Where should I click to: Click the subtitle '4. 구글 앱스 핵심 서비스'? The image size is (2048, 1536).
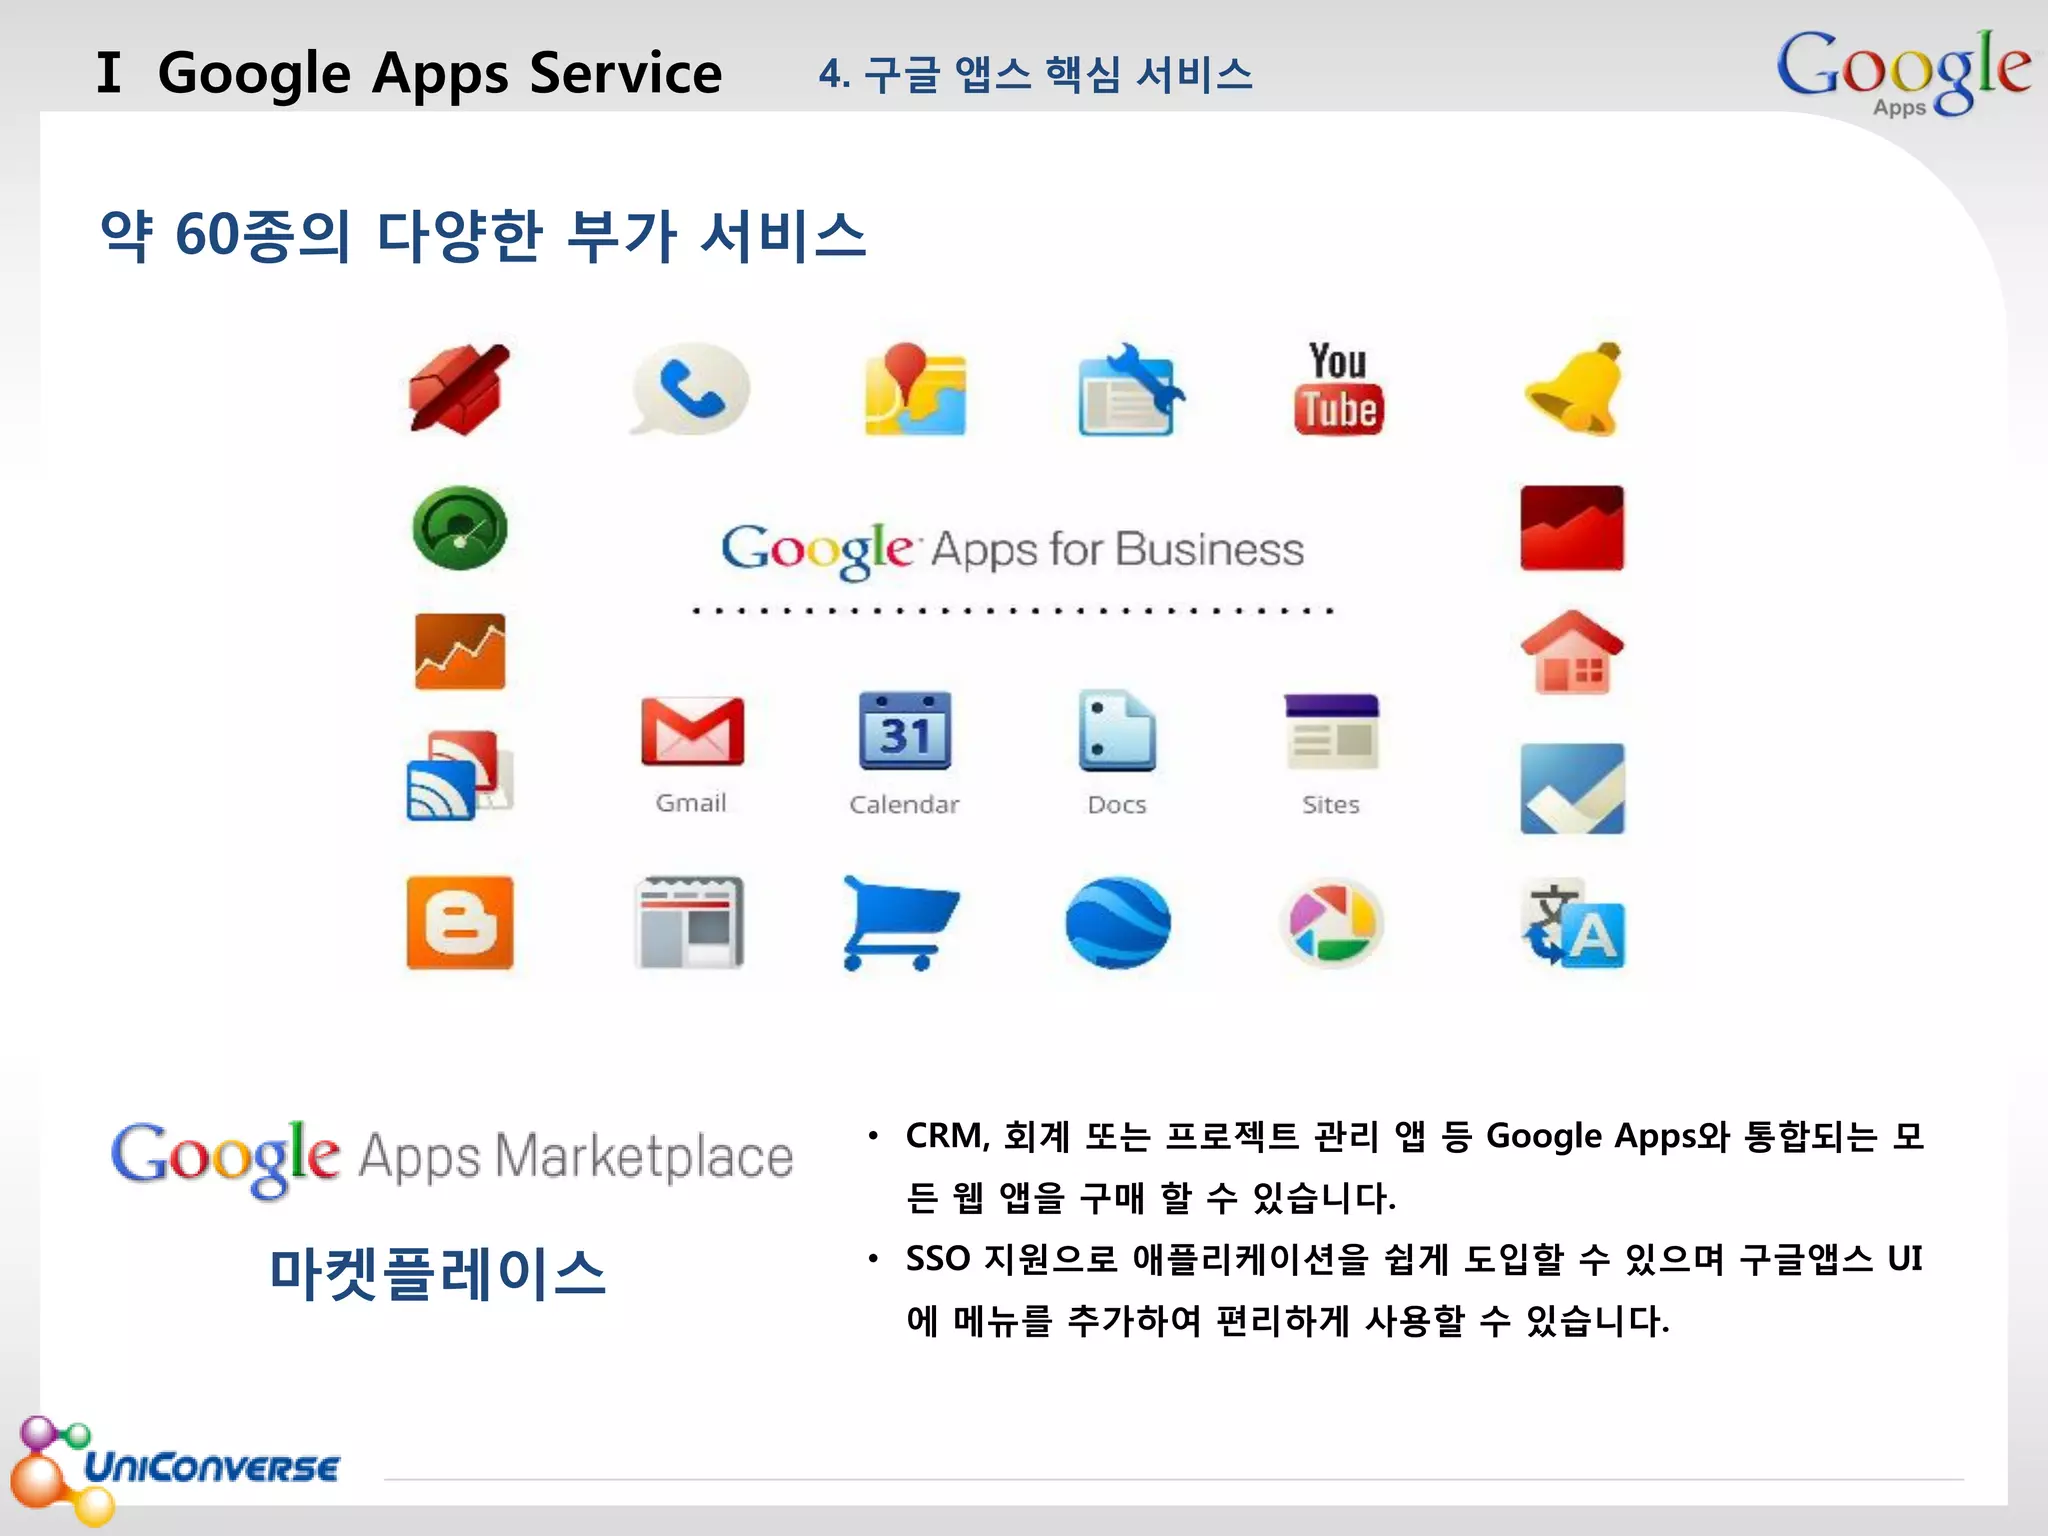pos(1036,74)
